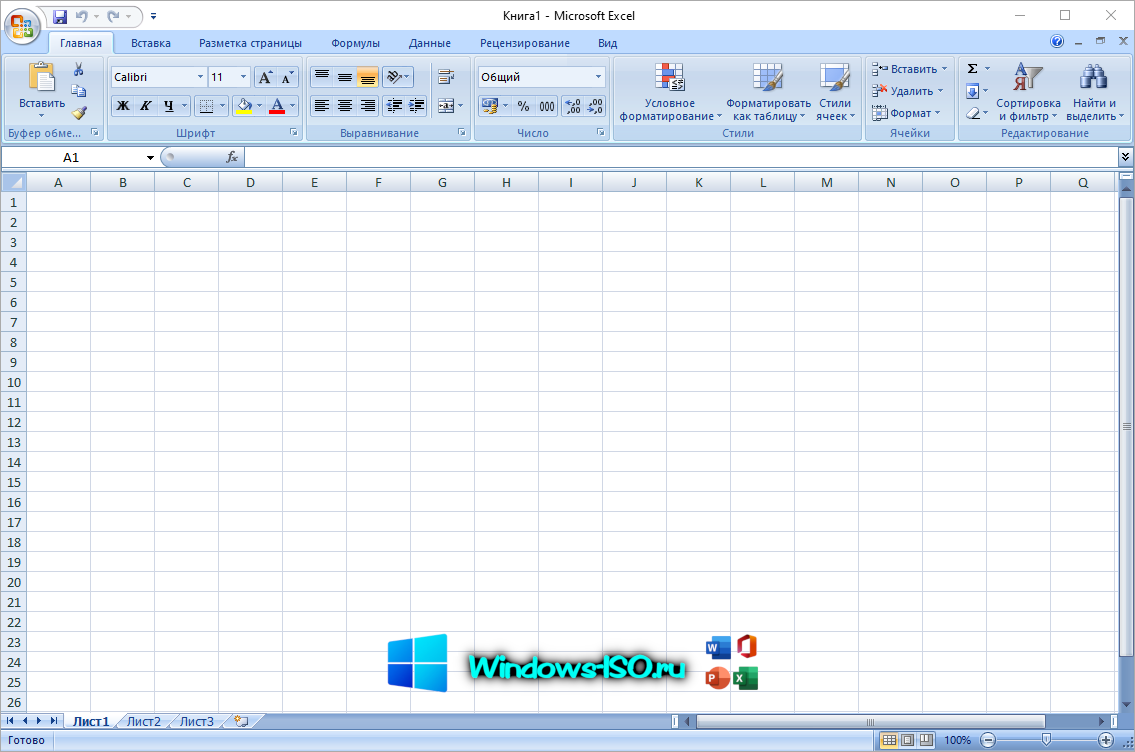
Task: Open the font size dropdown
Action: coord(244,77)
